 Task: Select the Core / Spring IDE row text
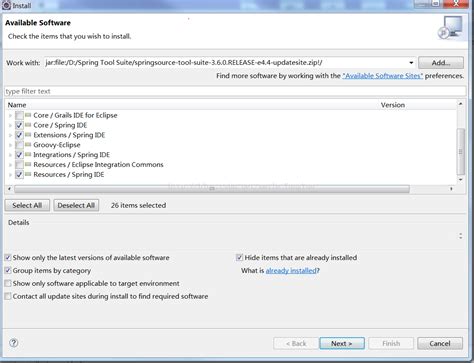(x=60, y=125)
